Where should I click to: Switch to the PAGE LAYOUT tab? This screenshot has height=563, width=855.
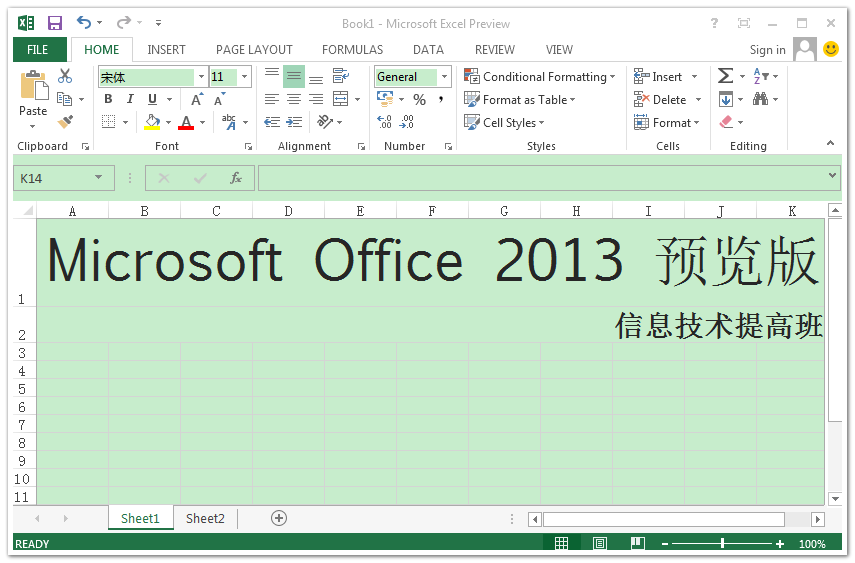point(254,50)
